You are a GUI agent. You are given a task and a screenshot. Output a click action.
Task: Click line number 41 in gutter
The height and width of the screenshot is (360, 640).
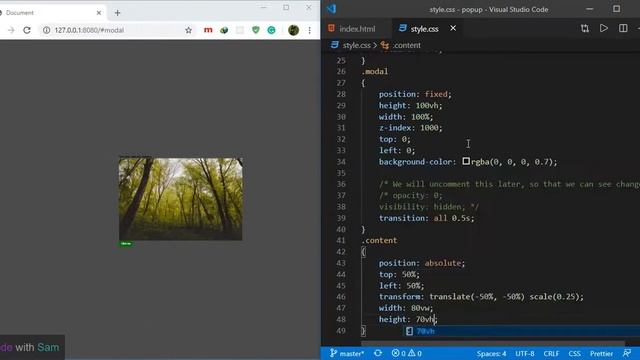[341, 240]
